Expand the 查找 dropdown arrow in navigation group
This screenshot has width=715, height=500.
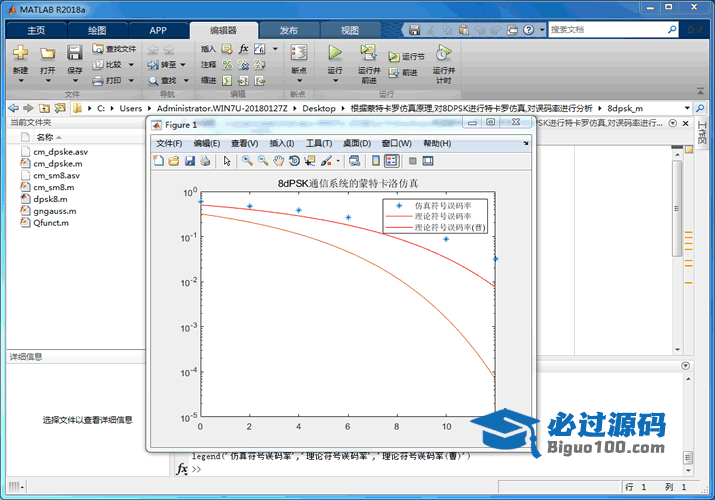[186, 81]
